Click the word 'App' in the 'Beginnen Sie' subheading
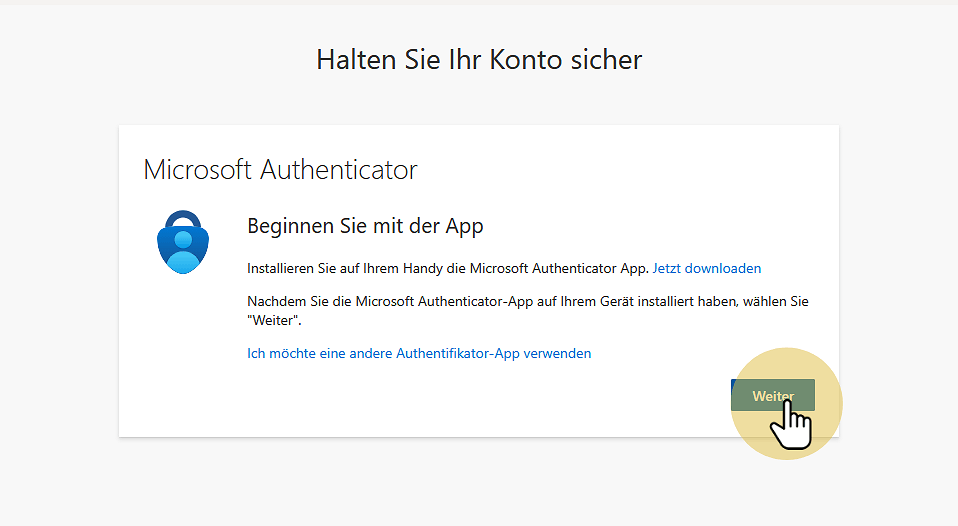Screen dimensions: 958x526 click(464, 226)
